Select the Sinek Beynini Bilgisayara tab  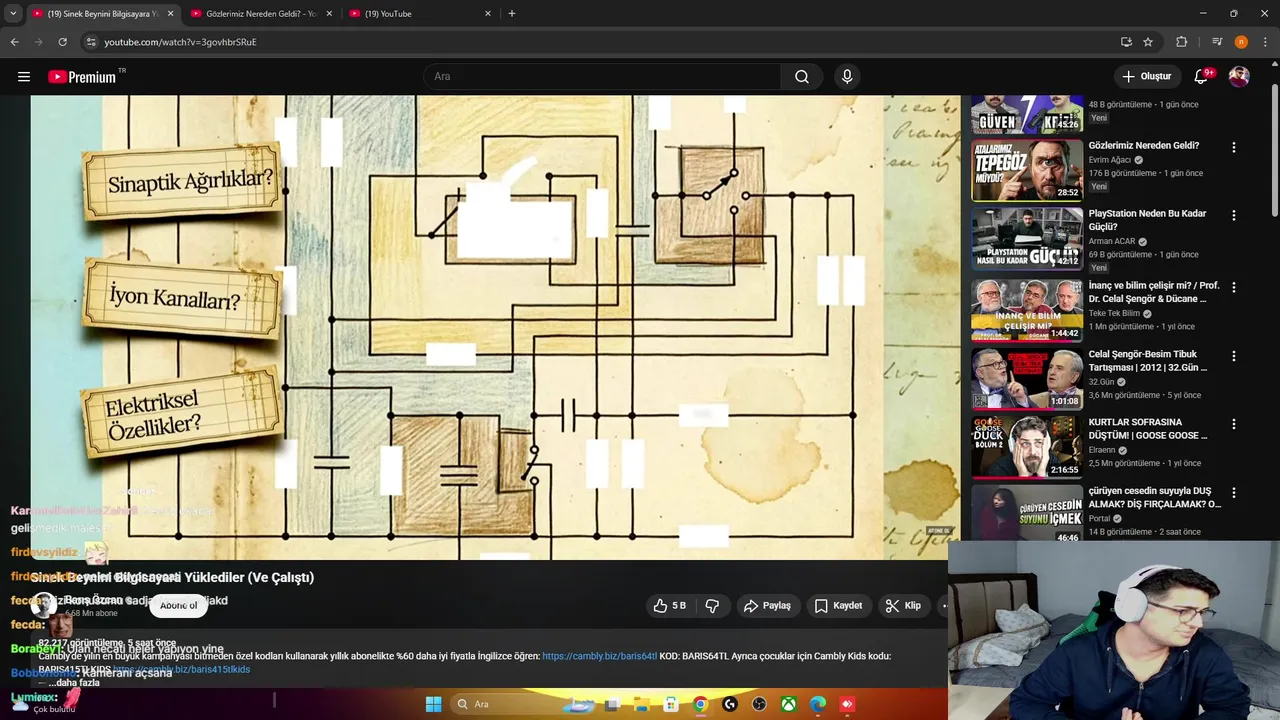[x=102, y=14]
